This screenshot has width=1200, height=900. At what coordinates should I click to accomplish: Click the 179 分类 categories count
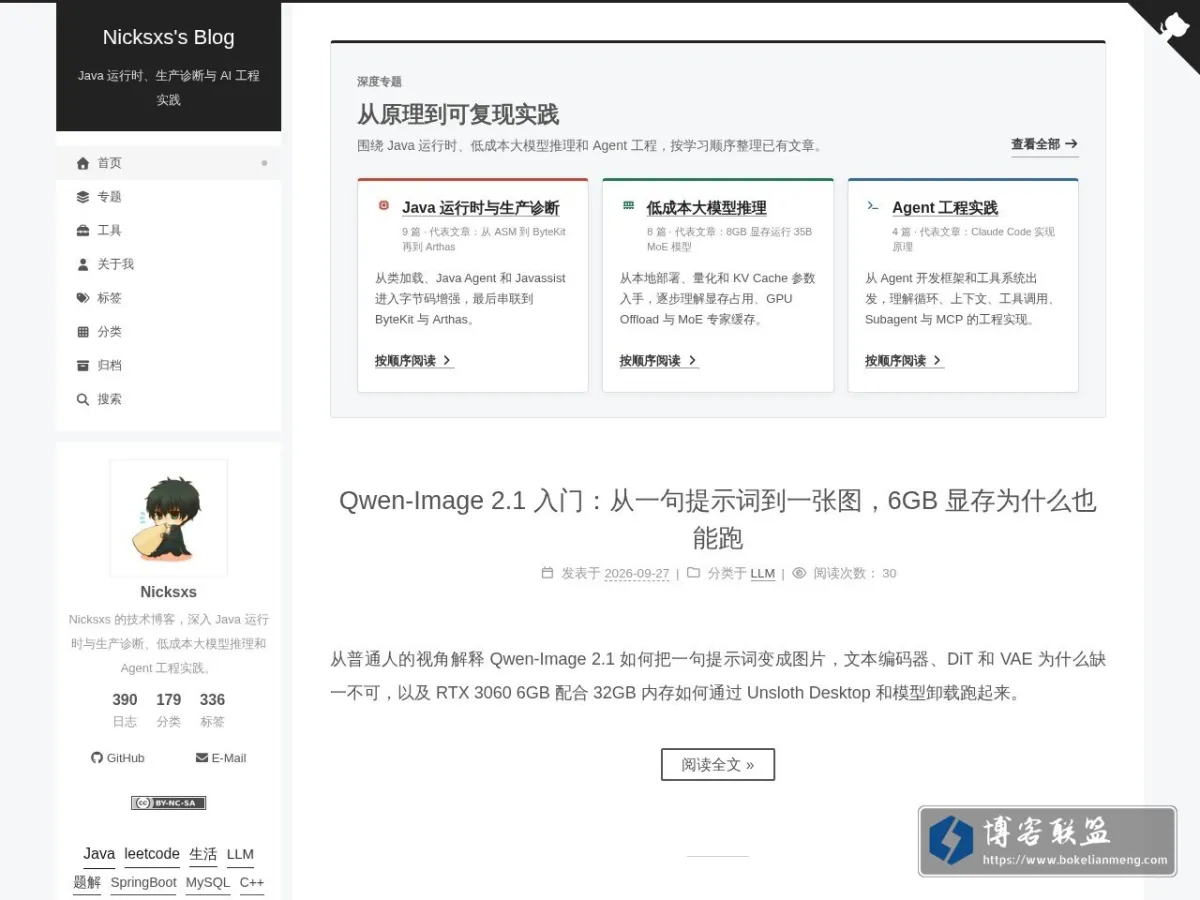pyautogui.click(x=169, y=709)
